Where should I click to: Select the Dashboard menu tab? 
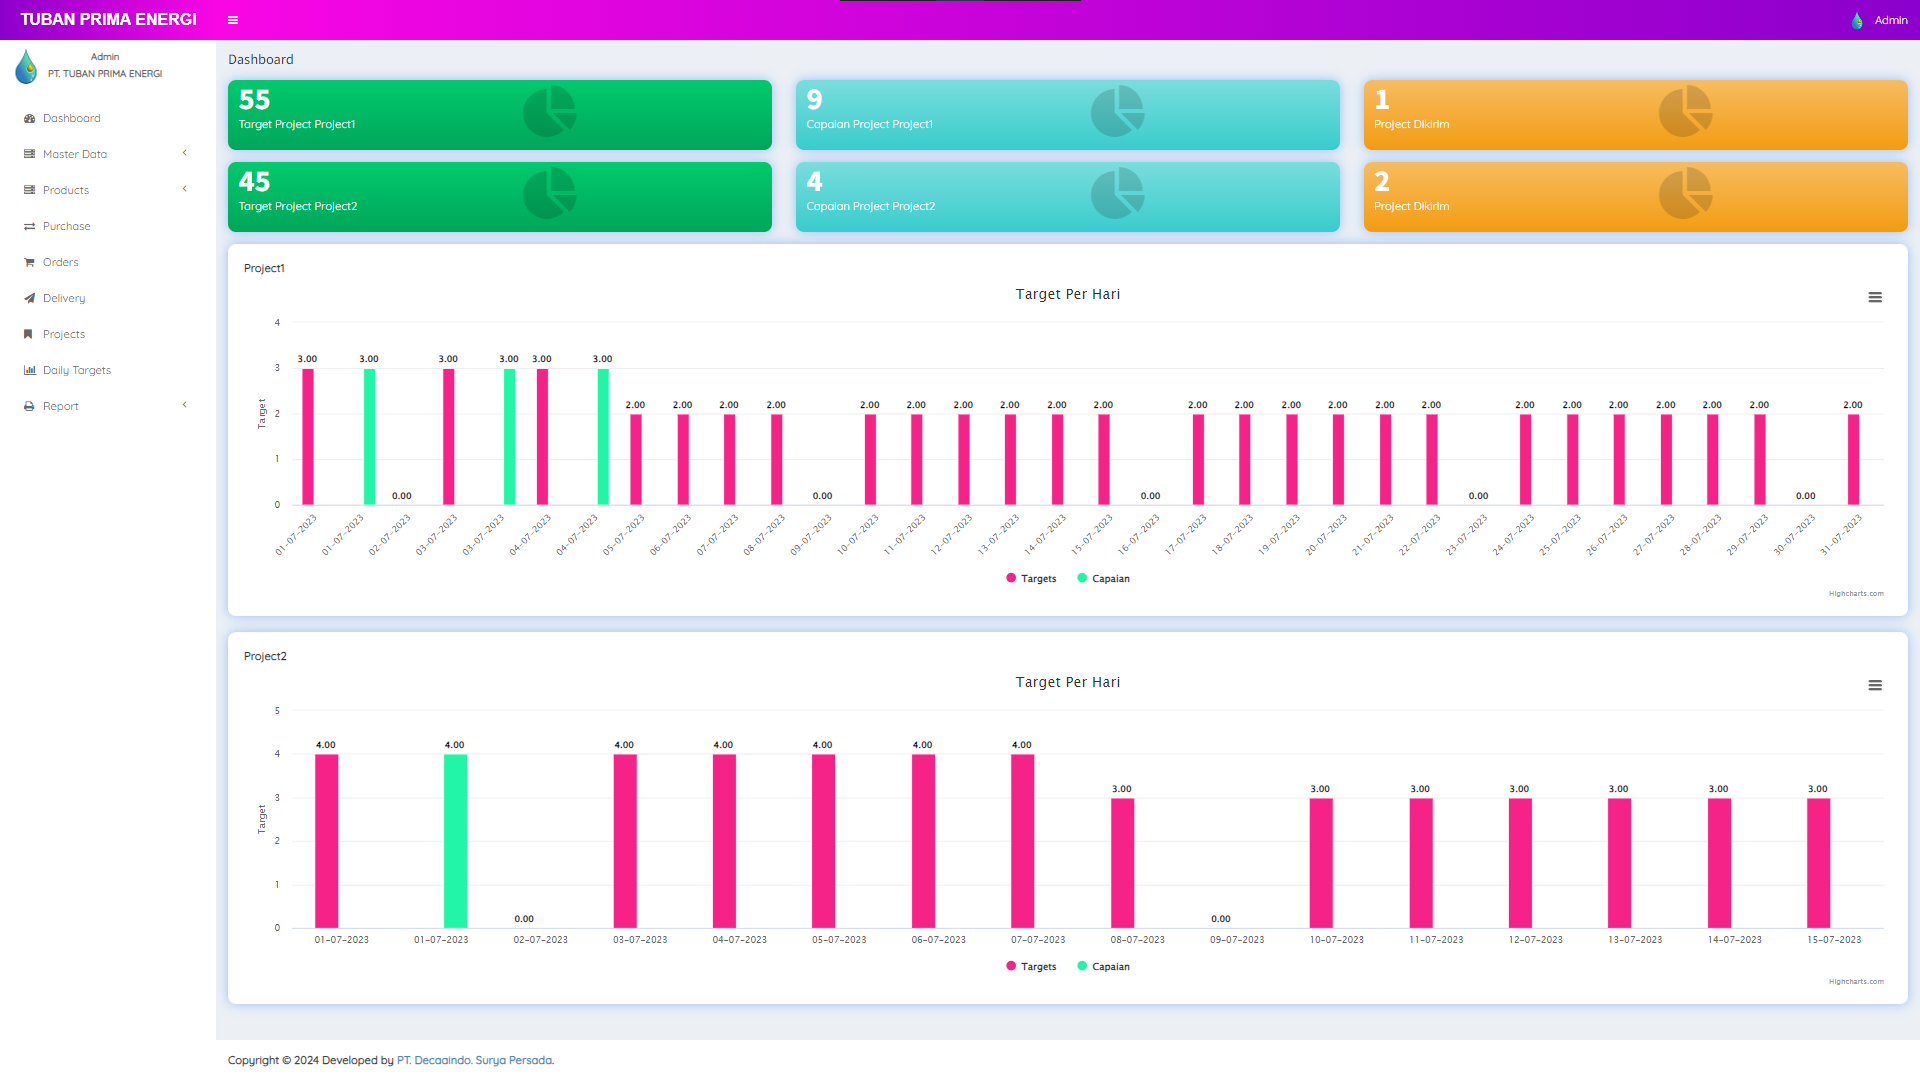(x=71, y=117)
